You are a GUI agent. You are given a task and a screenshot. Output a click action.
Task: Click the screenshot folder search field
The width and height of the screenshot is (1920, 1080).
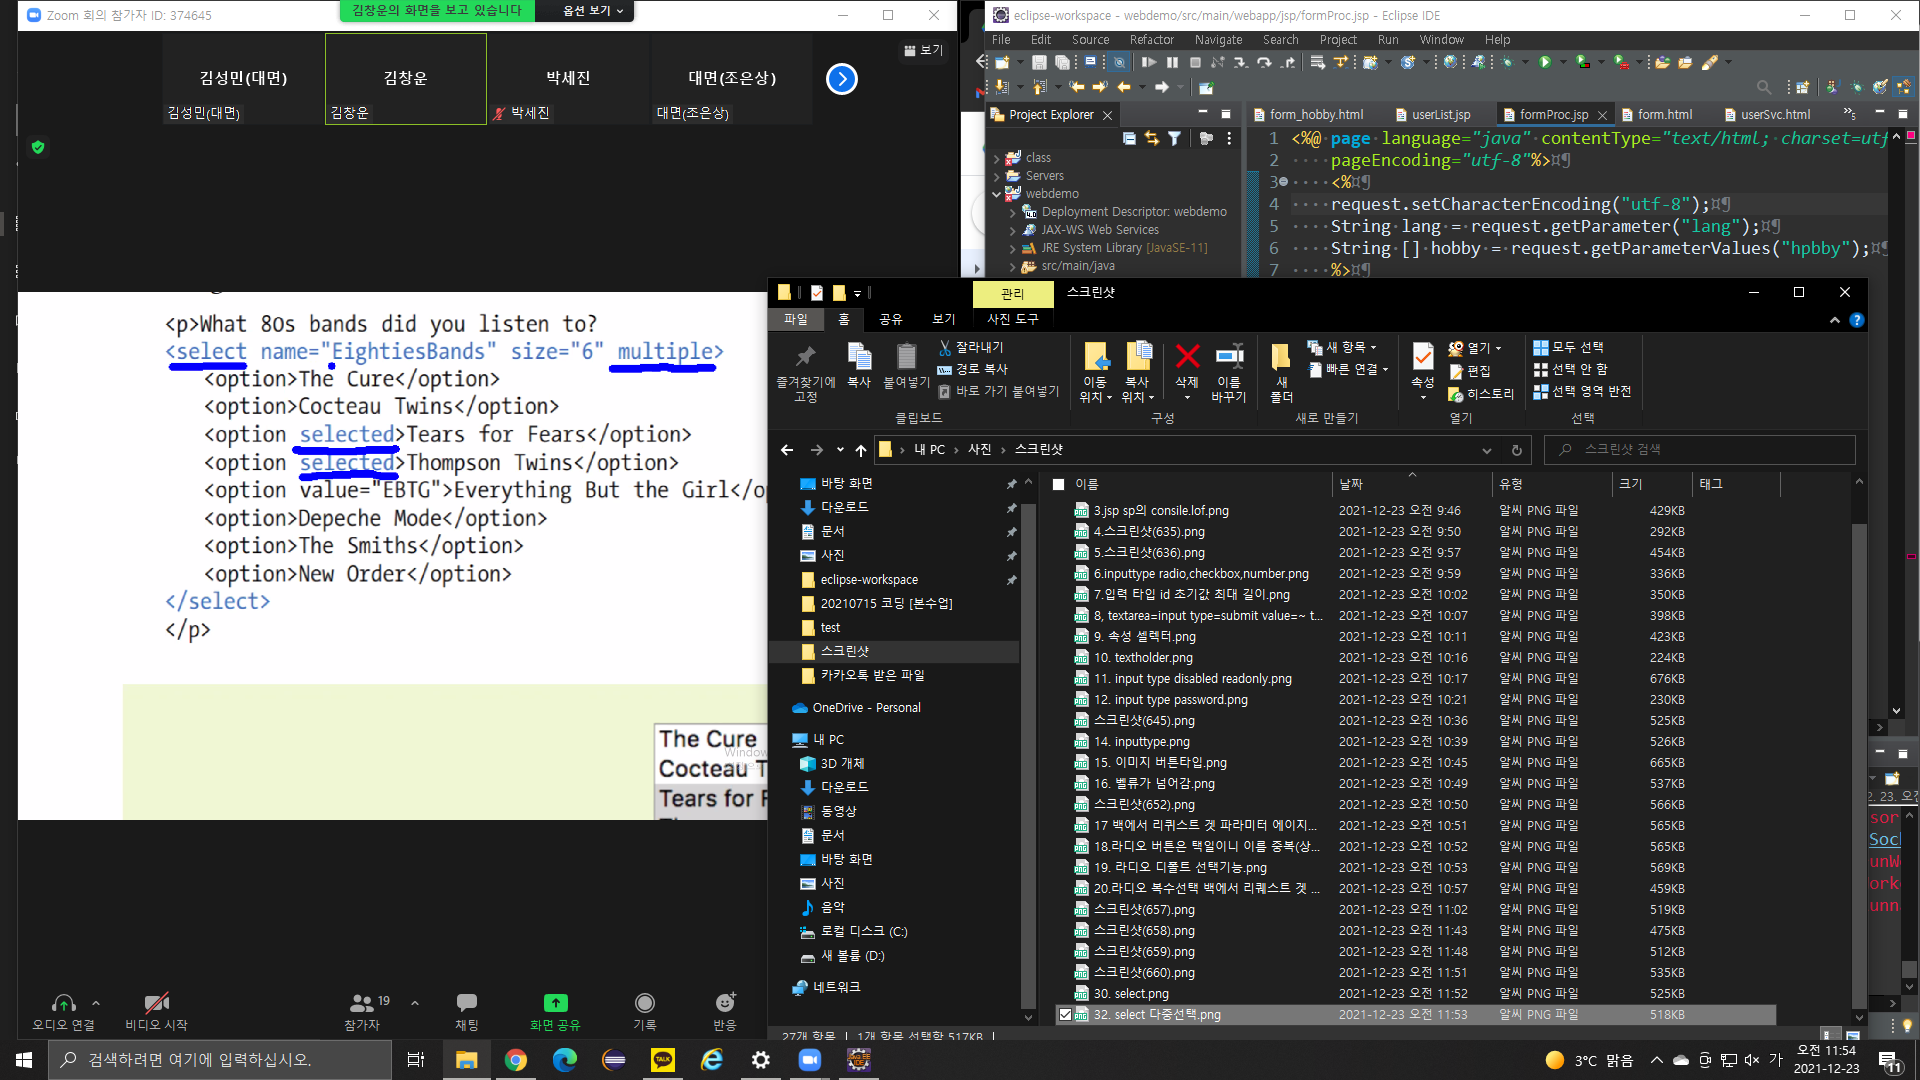(x=1700, y=449)
